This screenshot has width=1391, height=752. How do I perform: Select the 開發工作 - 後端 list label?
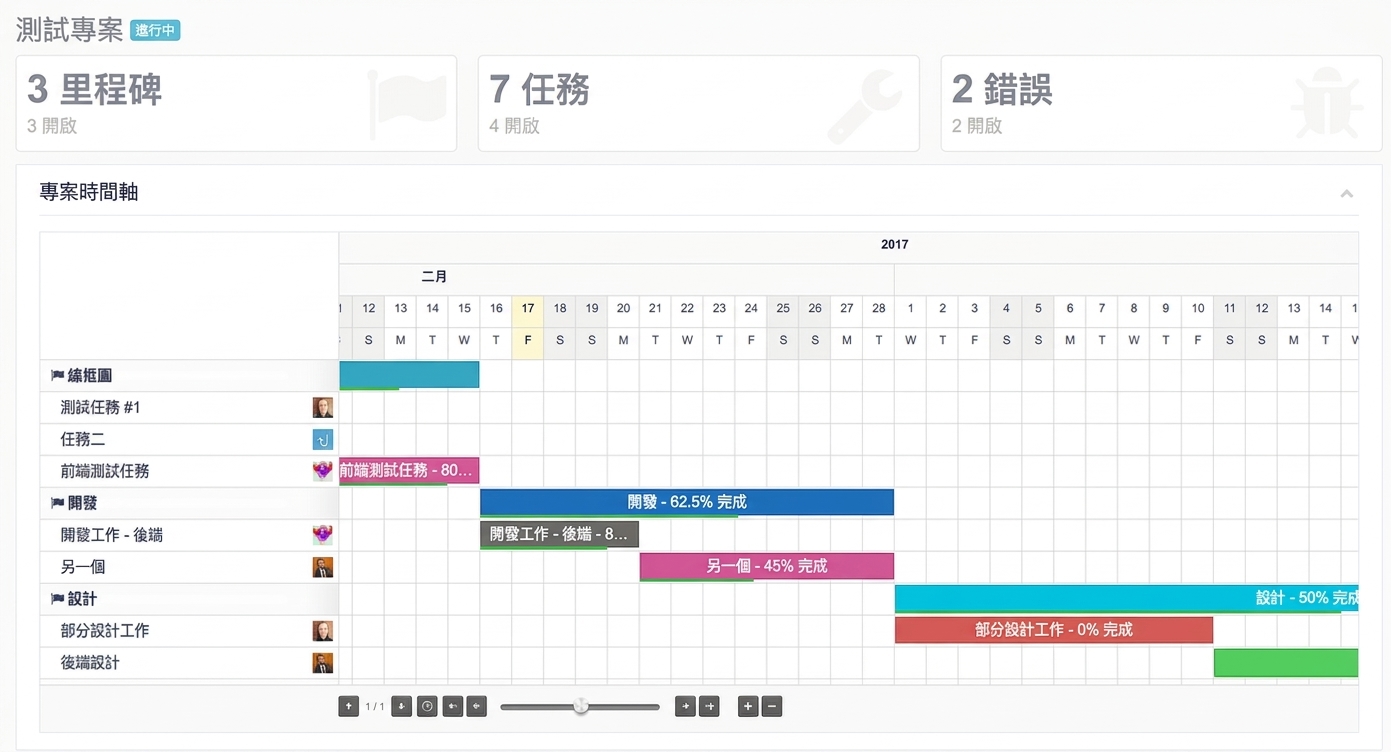pos(111,535)
